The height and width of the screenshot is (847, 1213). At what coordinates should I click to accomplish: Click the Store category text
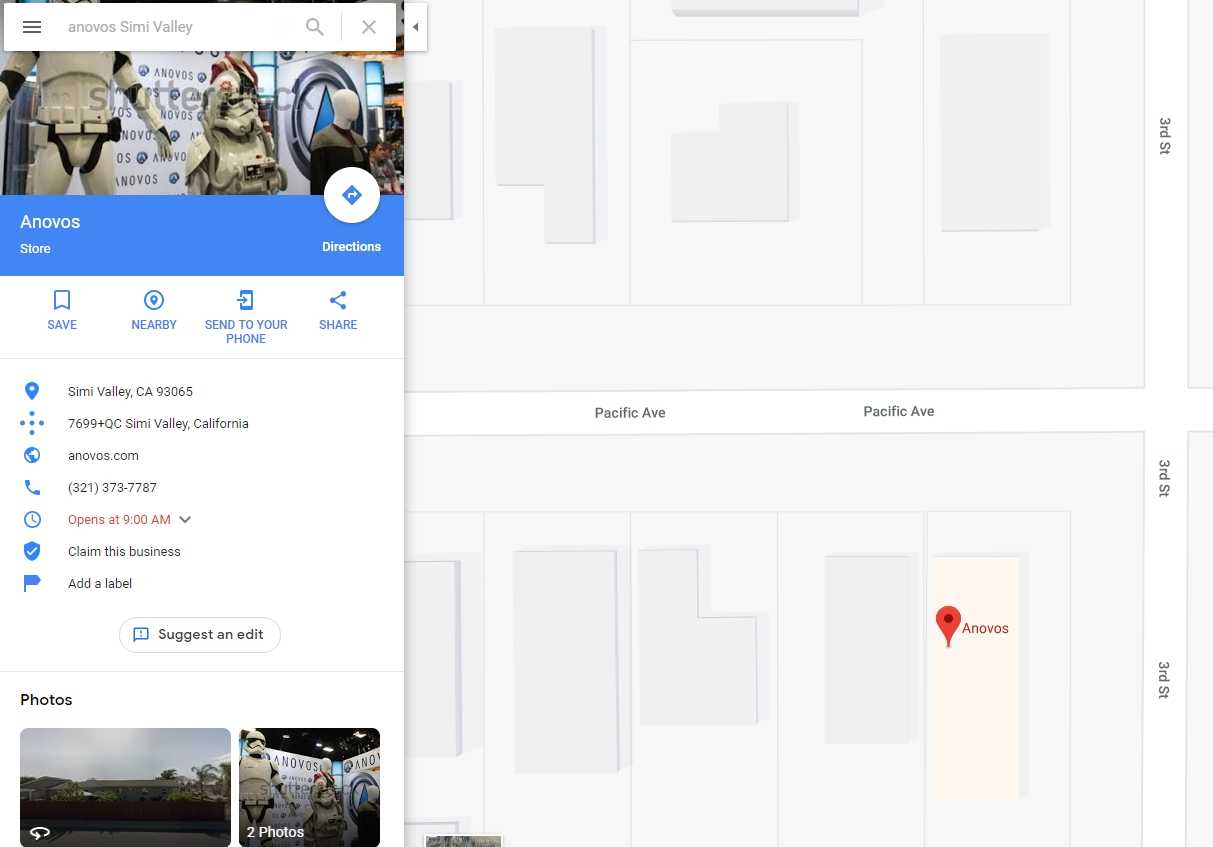(35, 249)
